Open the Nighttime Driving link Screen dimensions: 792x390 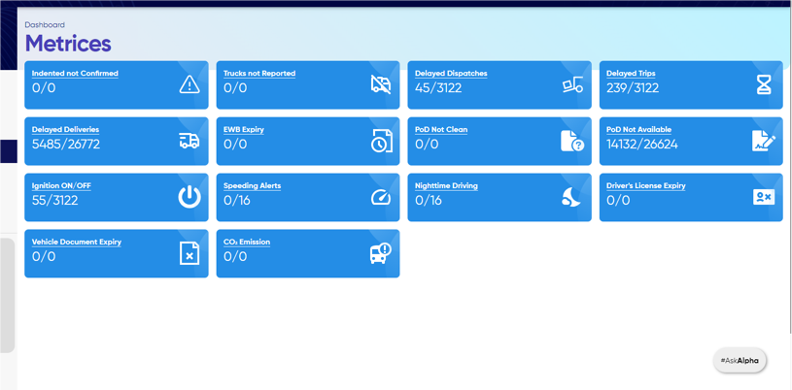pos(447,185)
